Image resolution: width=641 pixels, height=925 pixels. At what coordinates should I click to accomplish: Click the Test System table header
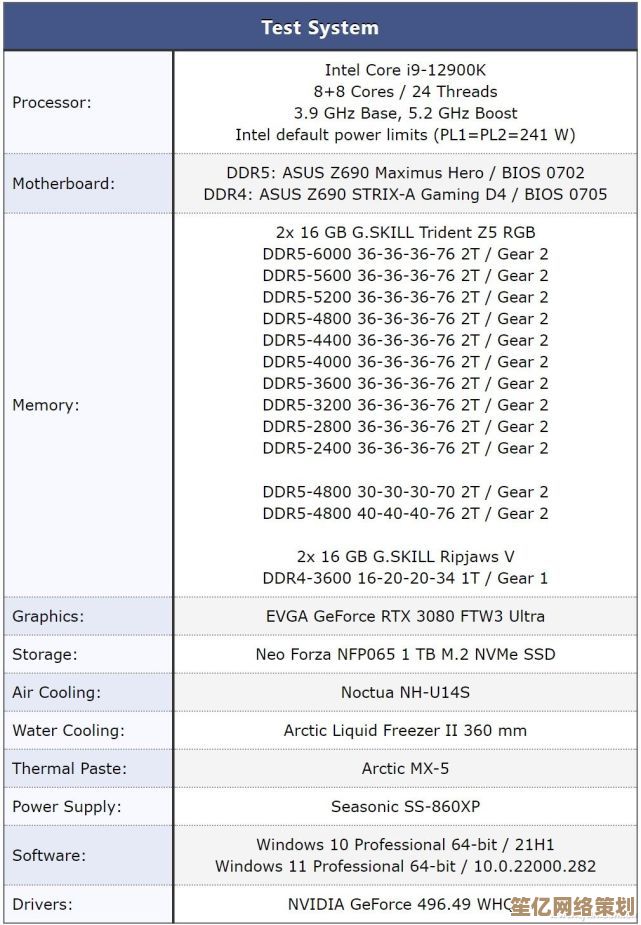[x=320, y=28]
